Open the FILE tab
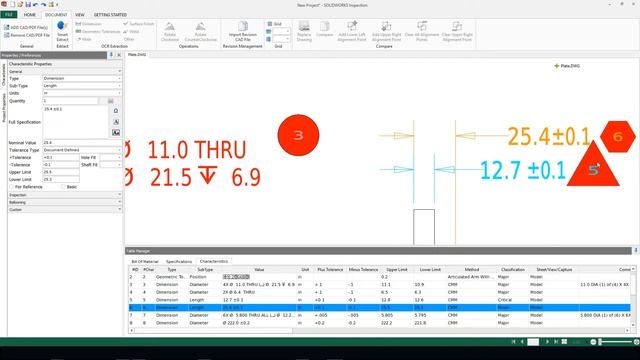The image size is (640, 360). [9, 15]
